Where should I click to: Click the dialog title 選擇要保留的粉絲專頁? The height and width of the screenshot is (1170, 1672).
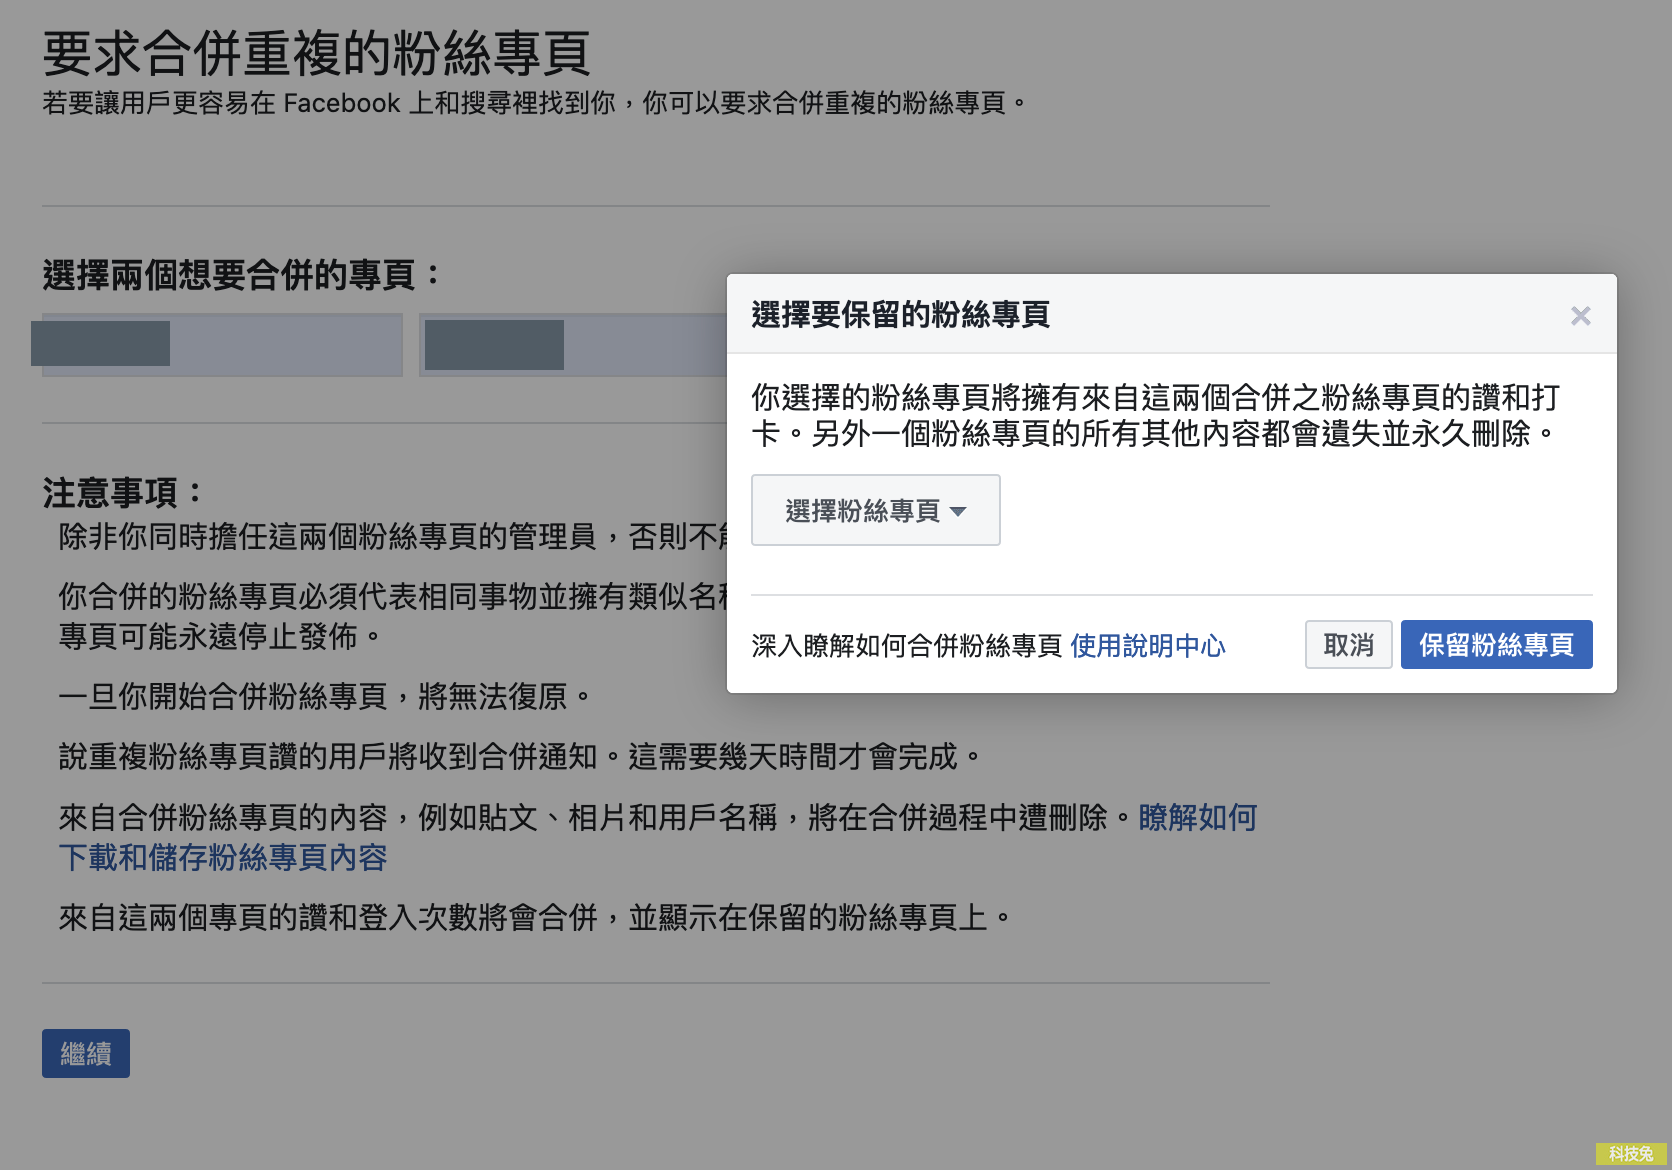900,314
